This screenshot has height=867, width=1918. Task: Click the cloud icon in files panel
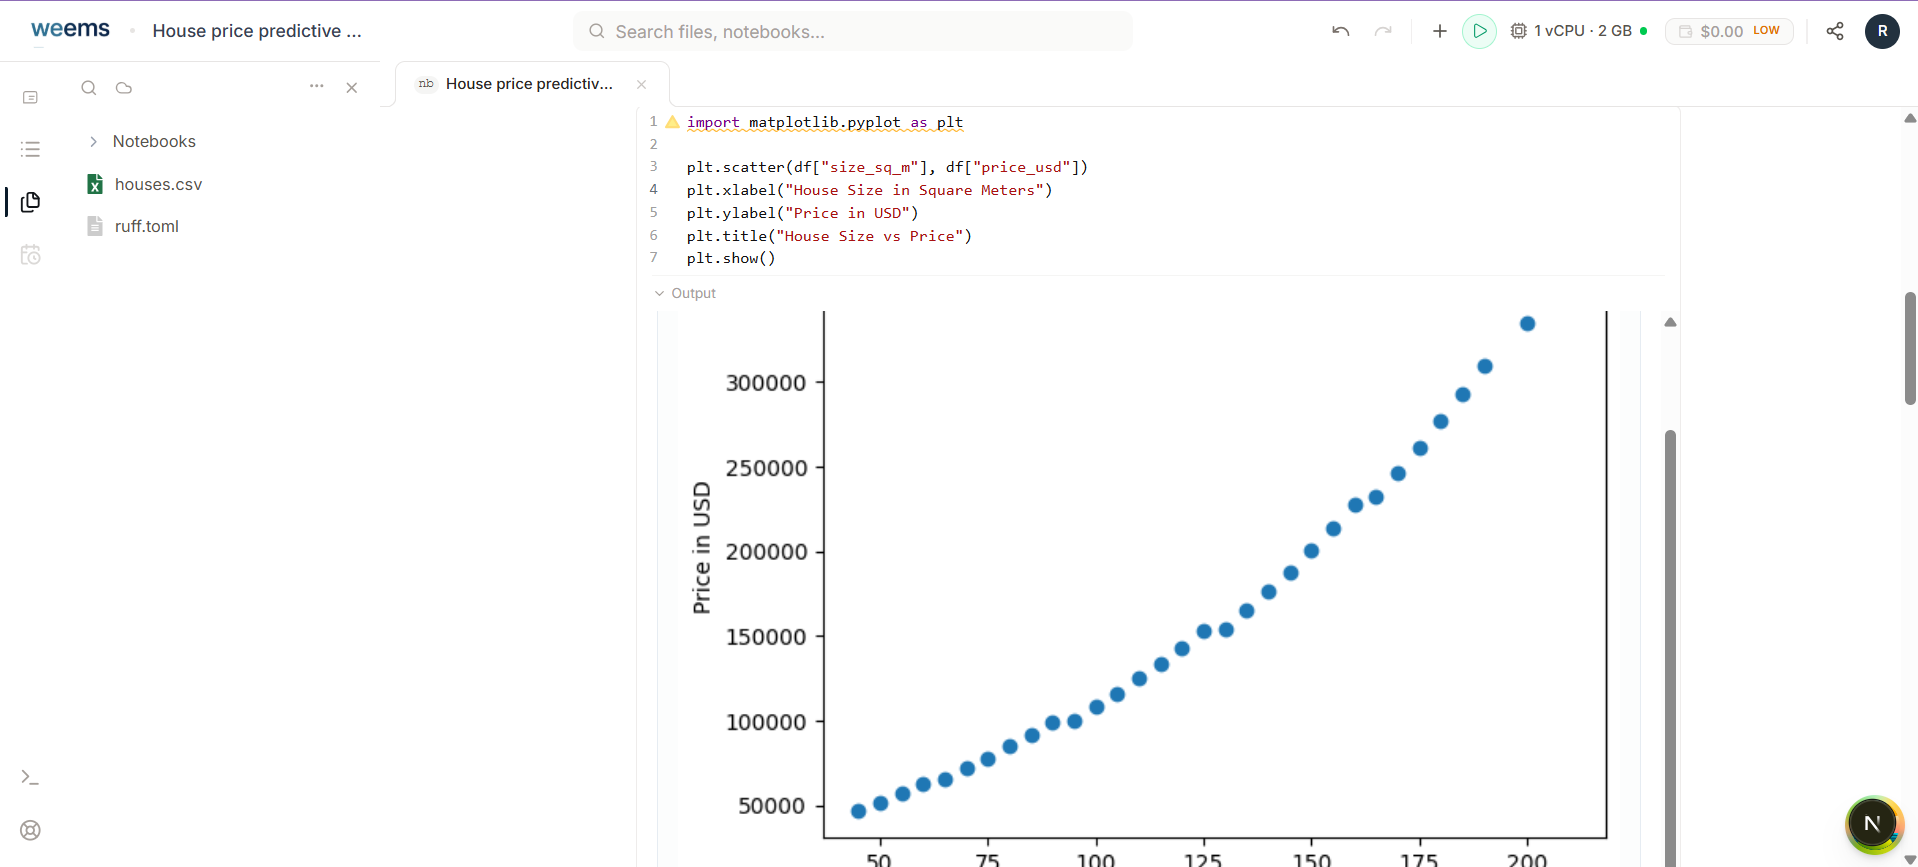[x=124, y=88]
